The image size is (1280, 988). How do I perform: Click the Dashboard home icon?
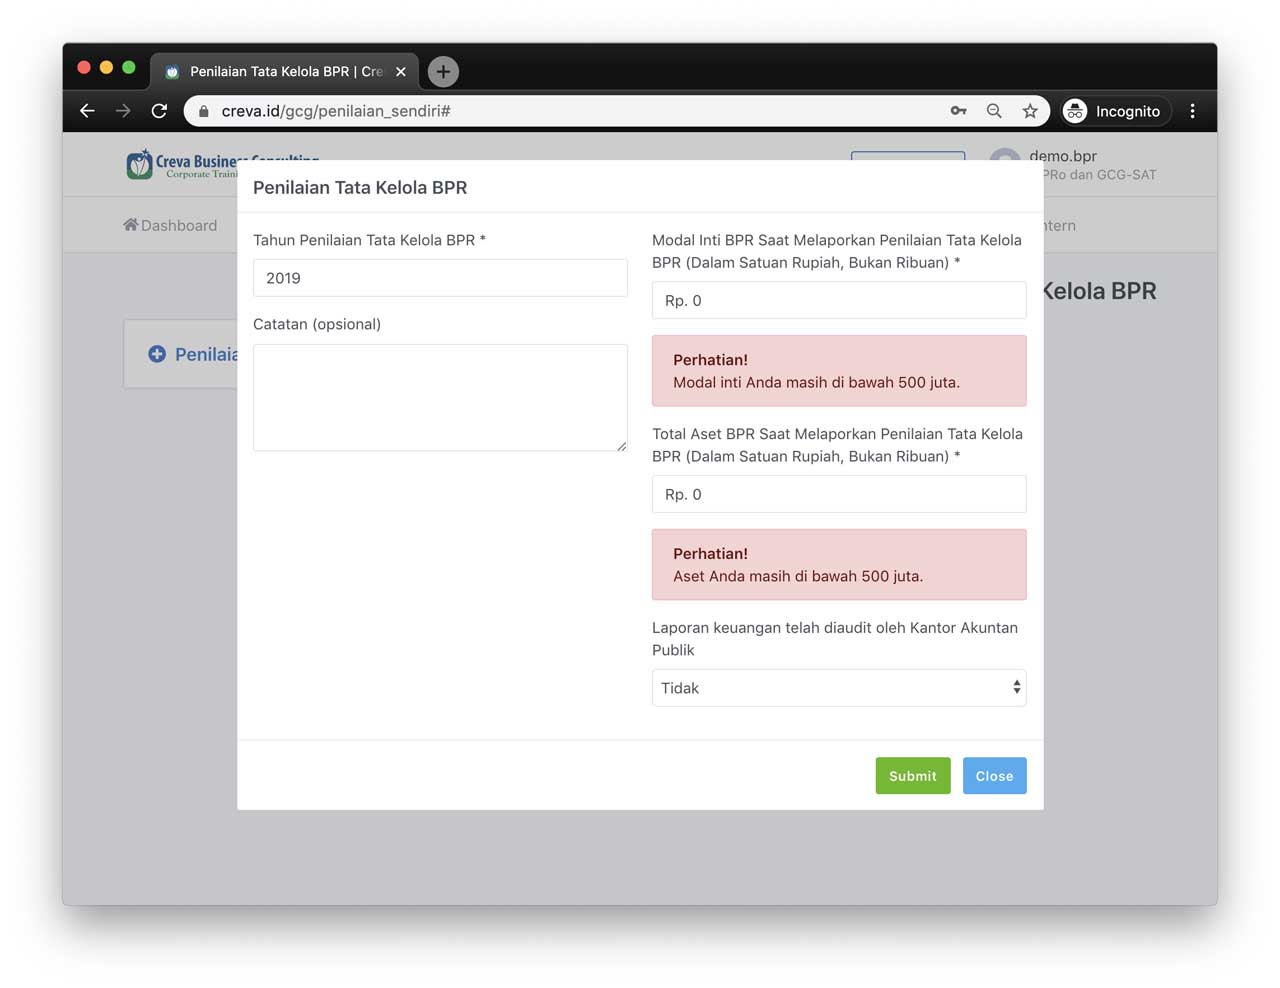(130, 225)
